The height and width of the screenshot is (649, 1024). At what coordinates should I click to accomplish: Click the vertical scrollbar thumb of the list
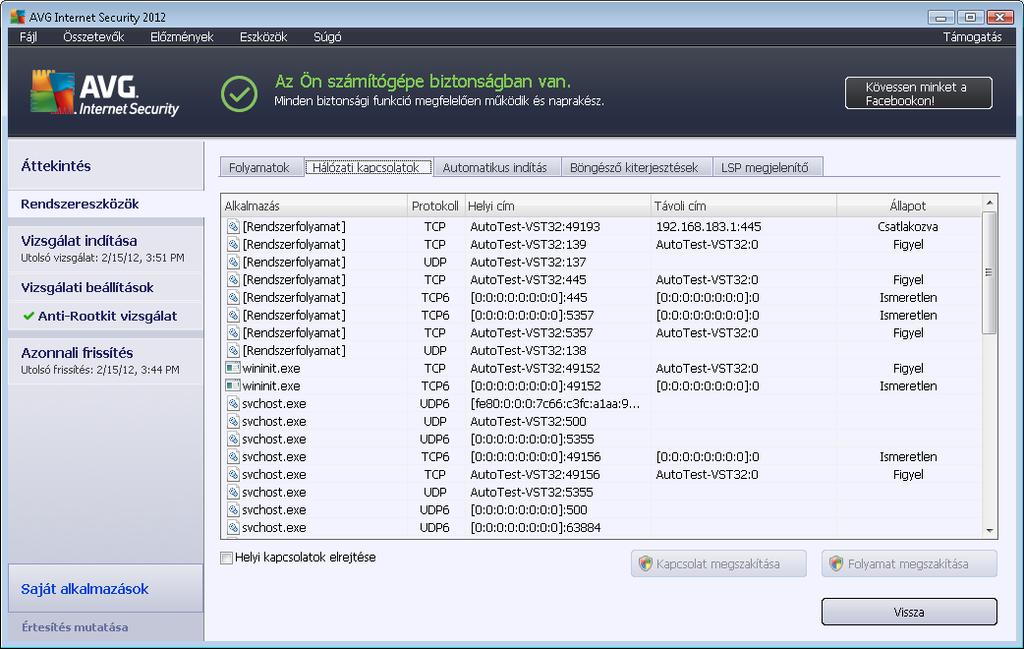click(x=989, y=272)
